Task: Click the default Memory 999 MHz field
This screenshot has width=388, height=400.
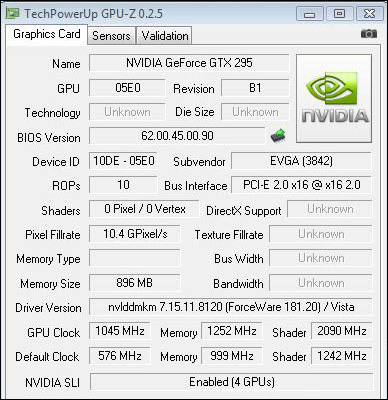Action: [x=232, y=356]
